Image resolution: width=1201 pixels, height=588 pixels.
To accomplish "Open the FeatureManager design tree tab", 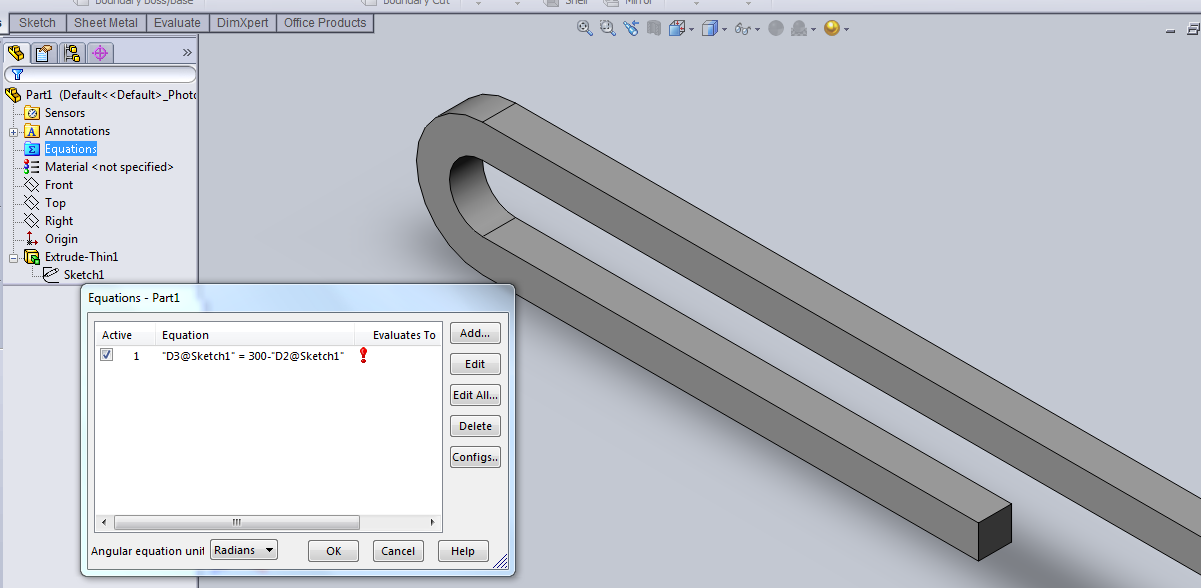I will 16,53.
